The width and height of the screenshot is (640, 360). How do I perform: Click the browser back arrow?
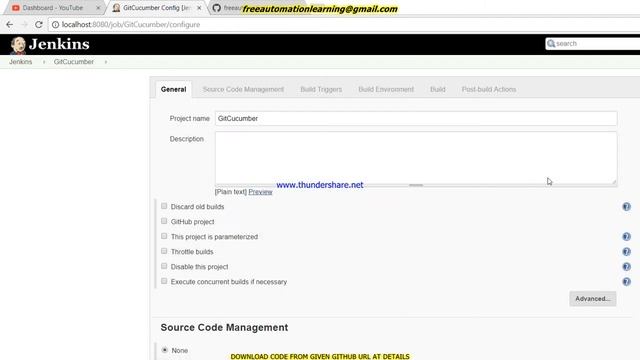[9, 24]
